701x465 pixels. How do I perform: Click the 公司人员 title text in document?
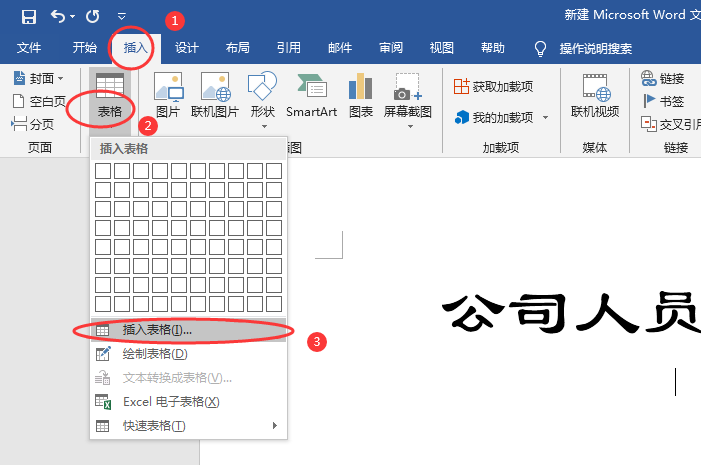coord(571,314)
